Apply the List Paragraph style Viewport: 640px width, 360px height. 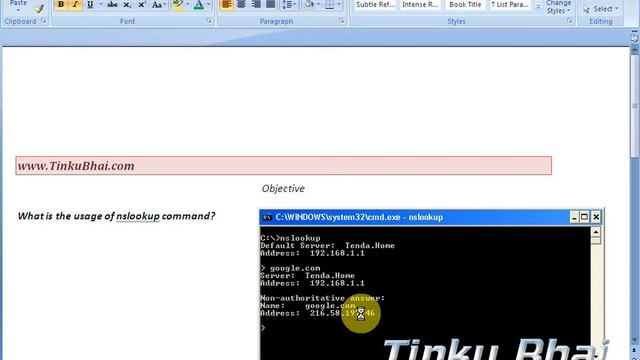[x=510, y=5]
